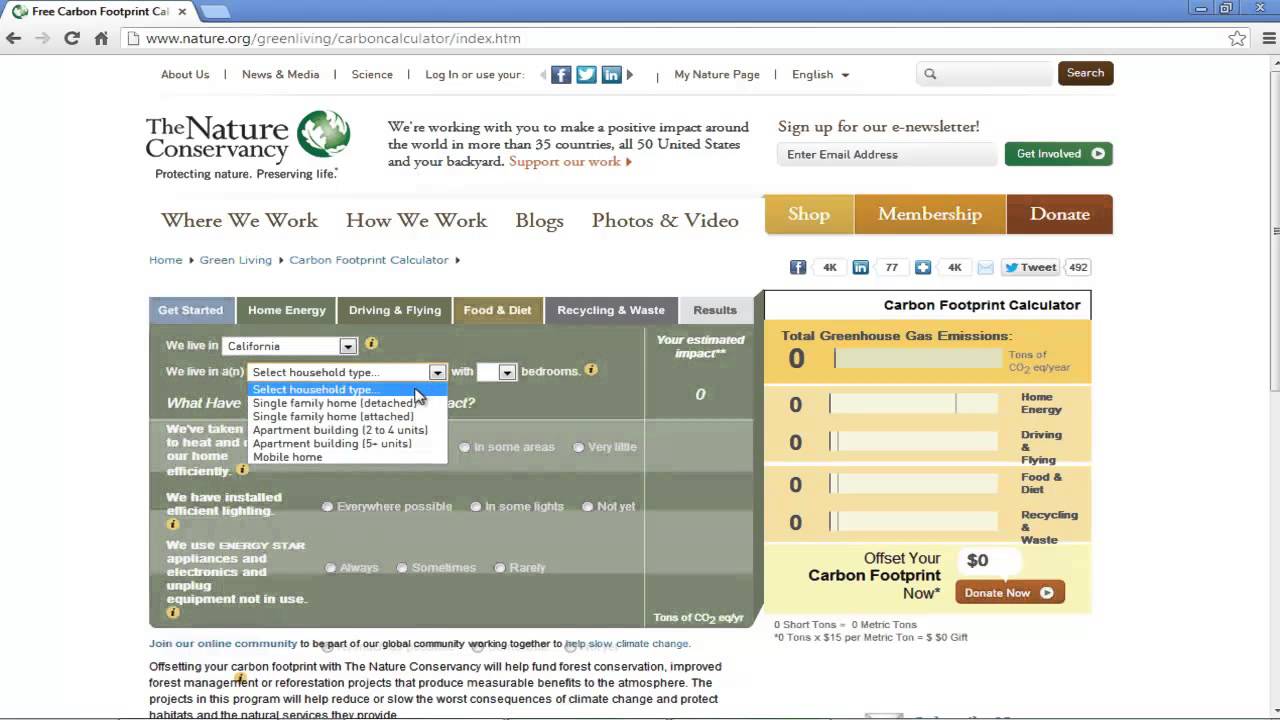This screenshot has height=720, width=1280.
Task: Click the info icon beside bedrooms
Action: pos(591,369)
